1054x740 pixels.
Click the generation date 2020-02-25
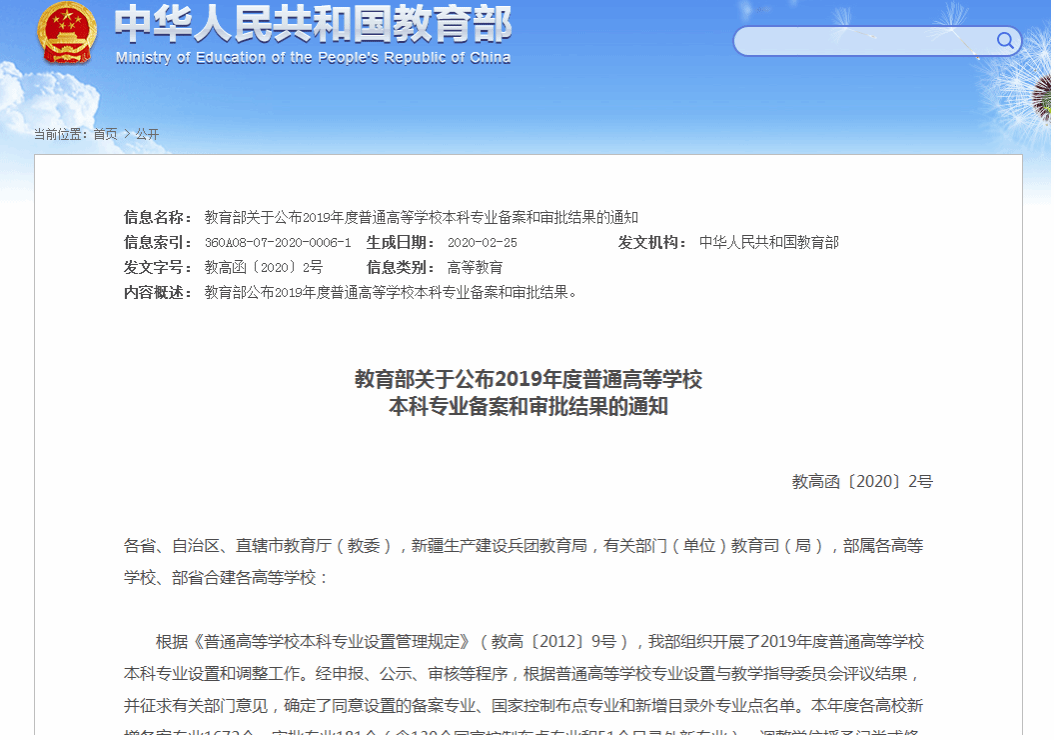click(482, 243)
